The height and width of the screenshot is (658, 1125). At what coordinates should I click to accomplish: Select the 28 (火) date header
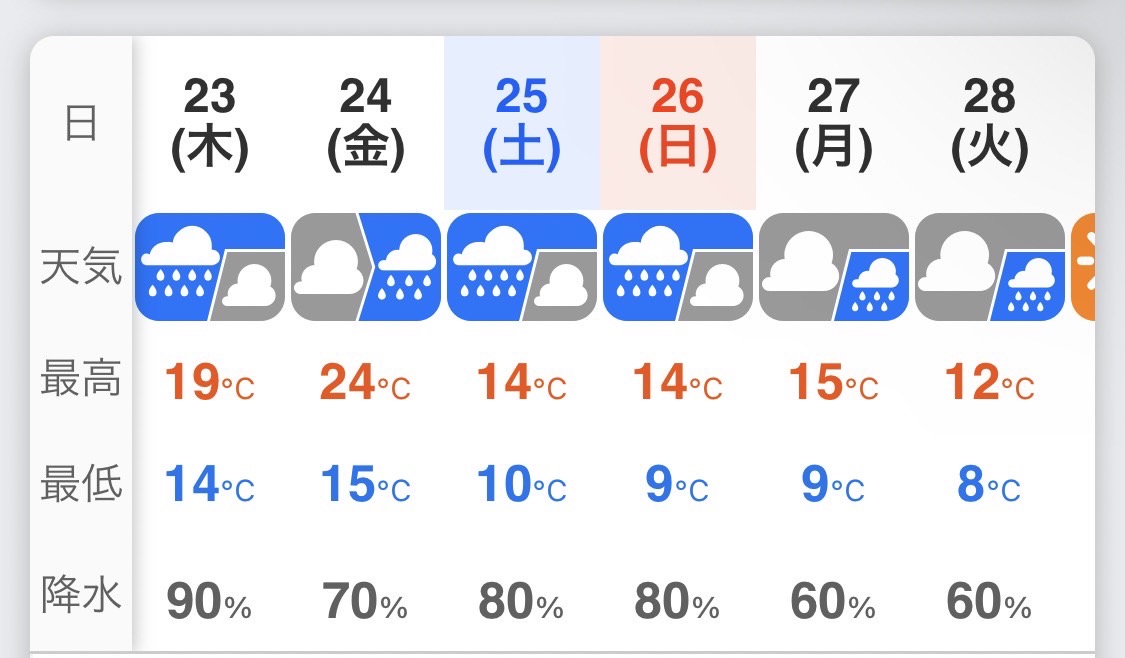coord(990,123)
